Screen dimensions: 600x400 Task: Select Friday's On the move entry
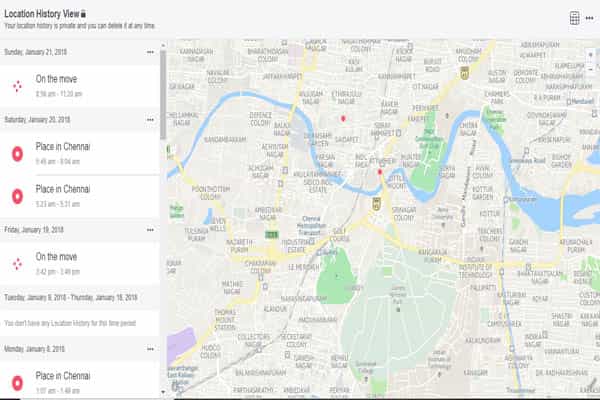click(x=80, y=264)
